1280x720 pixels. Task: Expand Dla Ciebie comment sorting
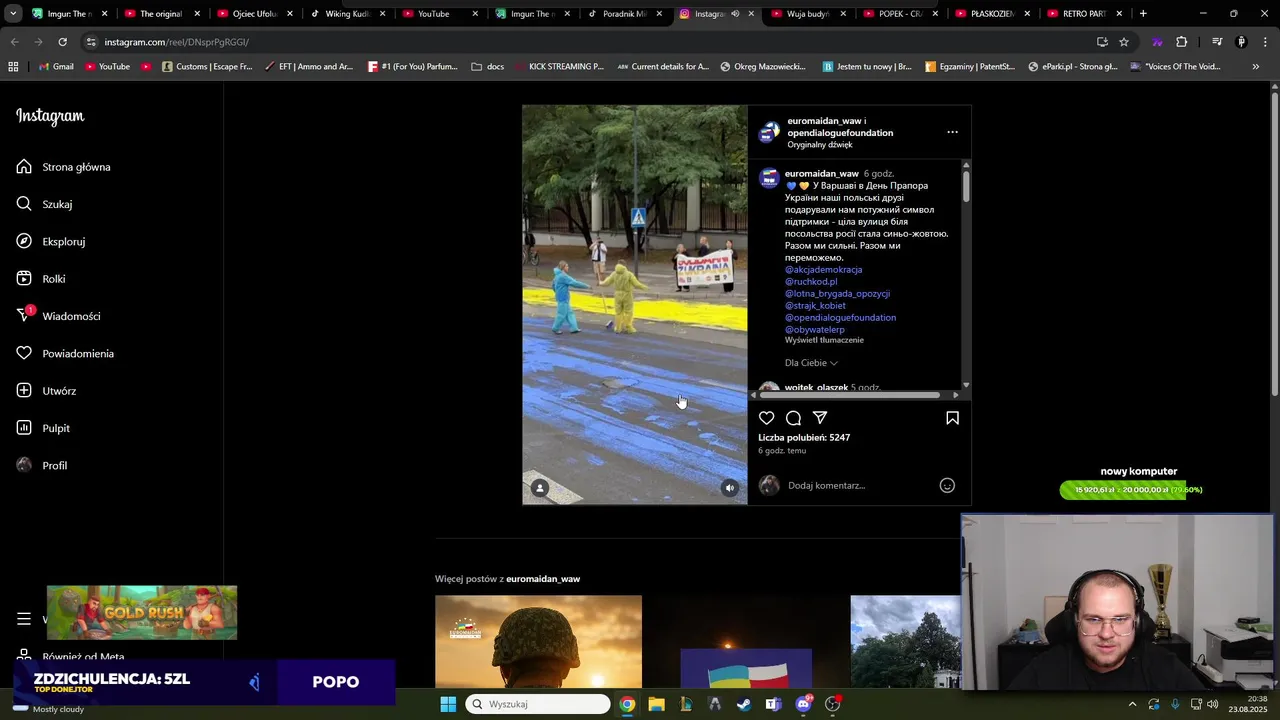pos(811,363)
